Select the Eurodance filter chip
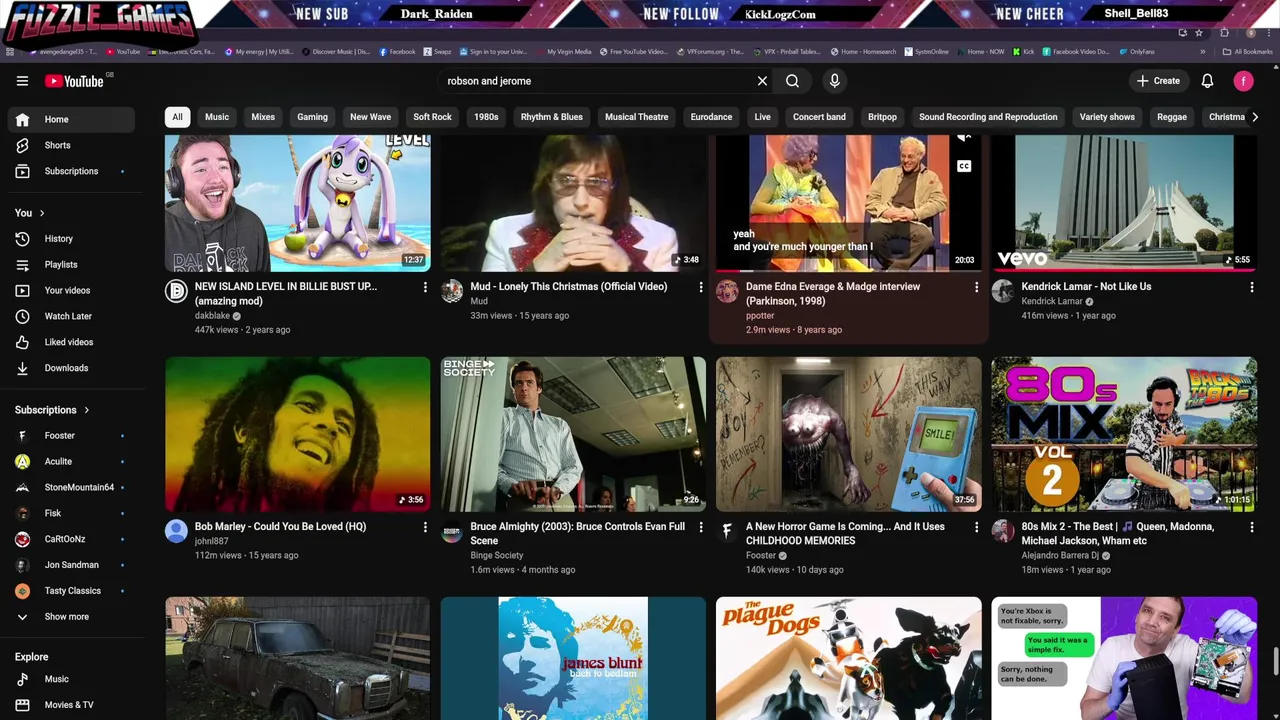The width and height of the screenshot is (1280, 720). click(x=711, y=117)
